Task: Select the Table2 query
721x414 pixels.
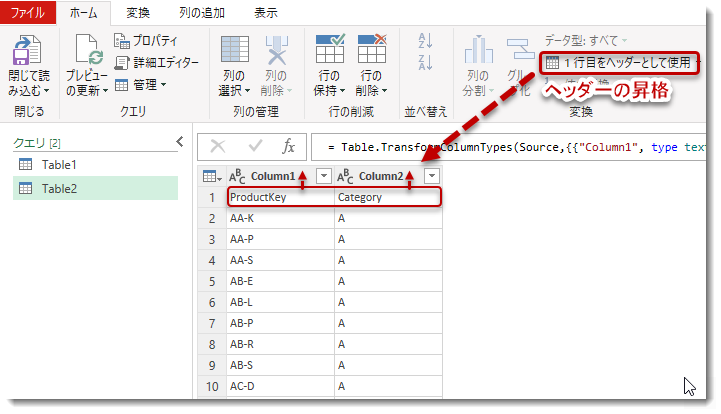Action: 95,188
